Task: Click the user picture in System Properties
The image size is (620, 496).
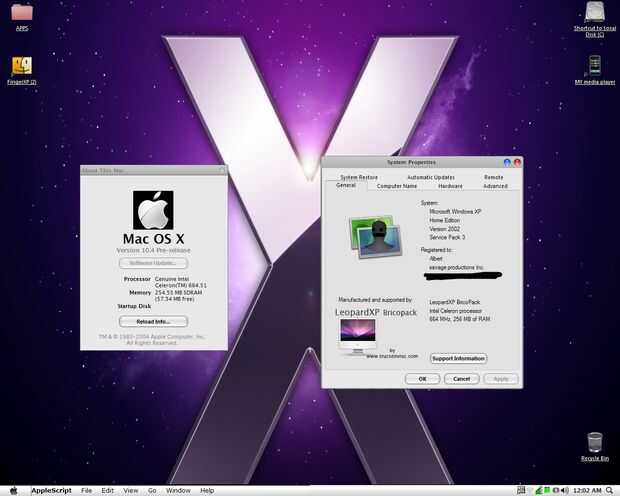Action: 376,237
